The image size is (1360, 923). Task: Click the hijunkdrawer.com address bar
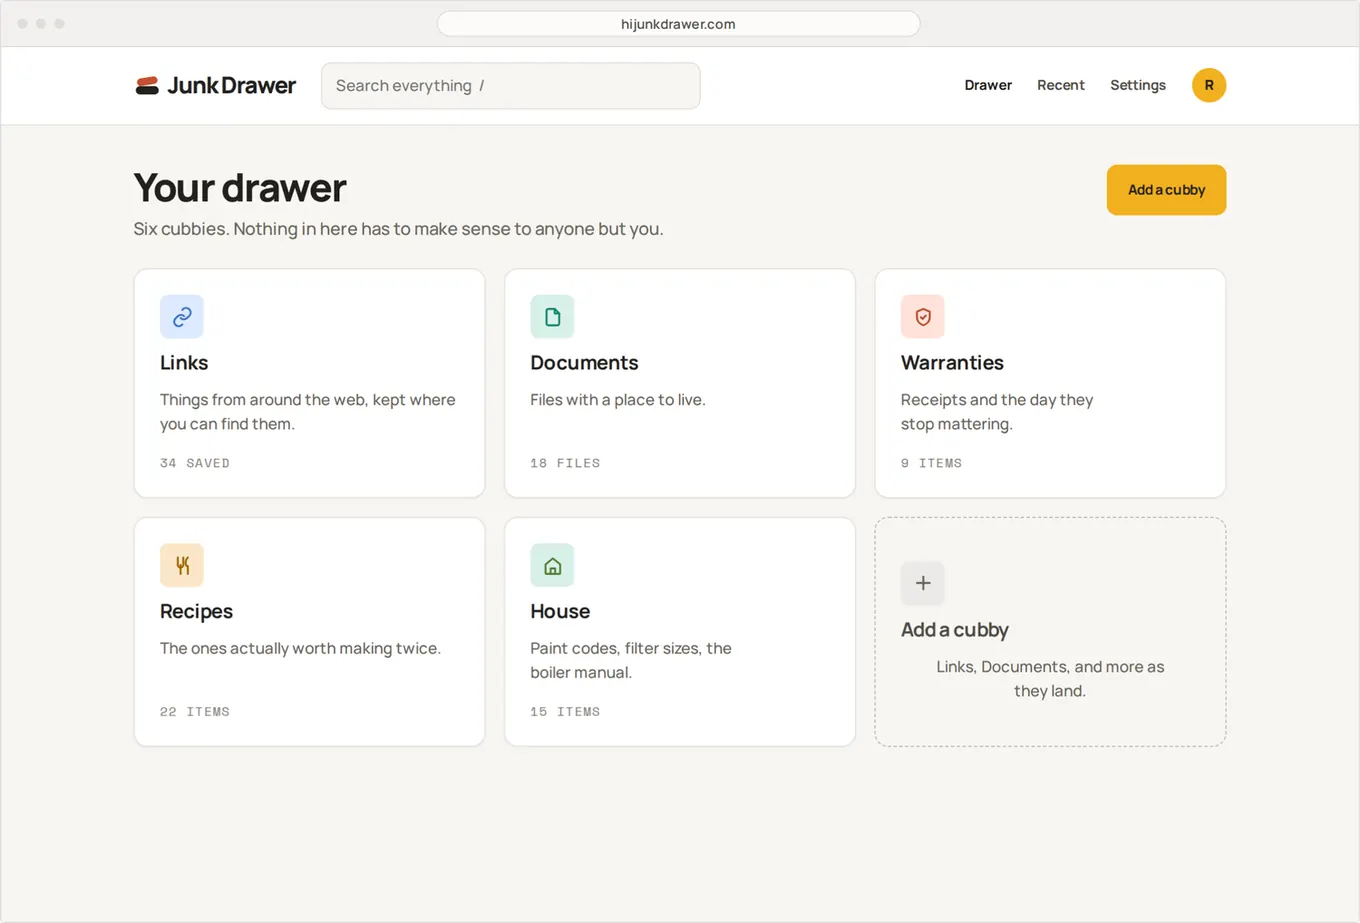point(678,24)
